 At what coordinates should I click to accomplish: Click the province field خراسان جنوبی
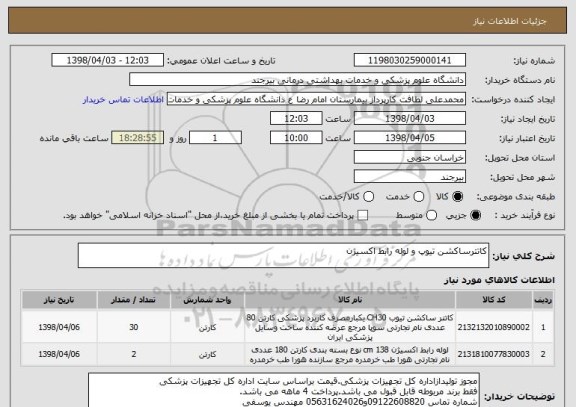pos(410,157)
